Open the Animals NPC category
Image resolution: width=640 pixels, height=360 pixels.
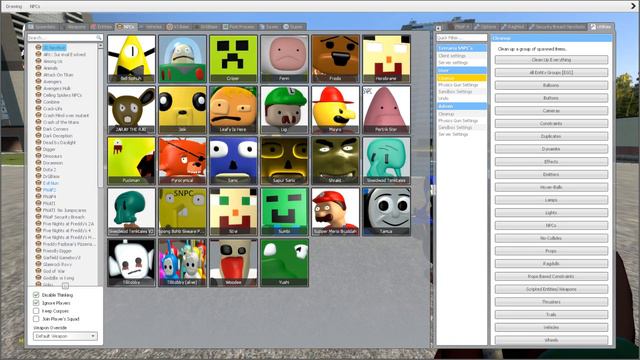[50, 68]
